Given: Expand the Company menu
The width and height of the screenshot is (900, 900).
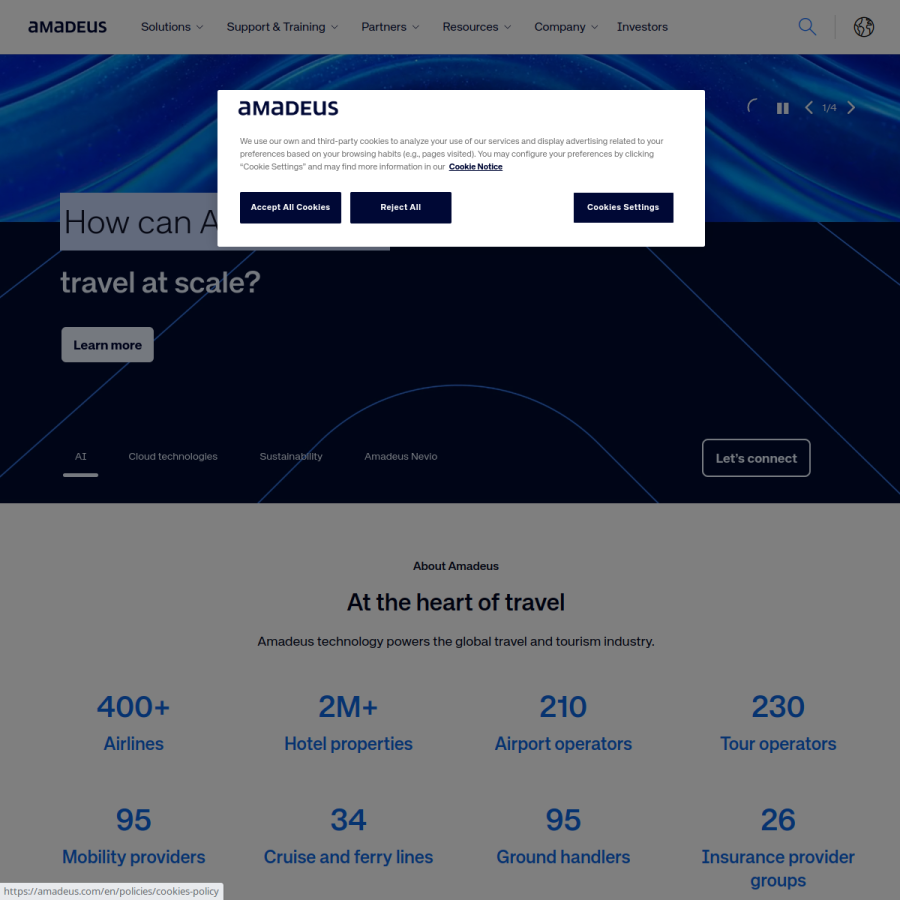Looking at the screenshot, I should coord(566,27).
